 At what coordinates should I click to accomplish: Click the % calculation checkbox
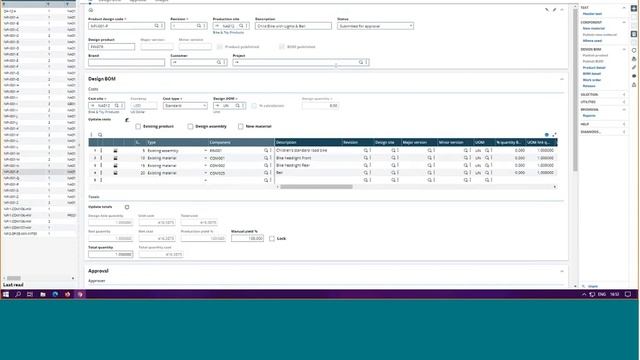pos(254,106)
